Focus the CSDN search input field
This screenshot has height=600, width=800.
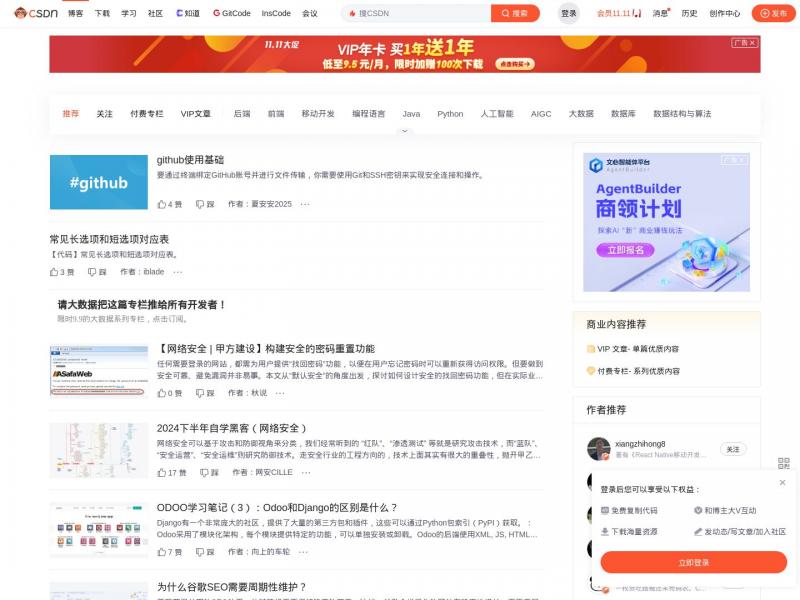click(x=416, y=13)
